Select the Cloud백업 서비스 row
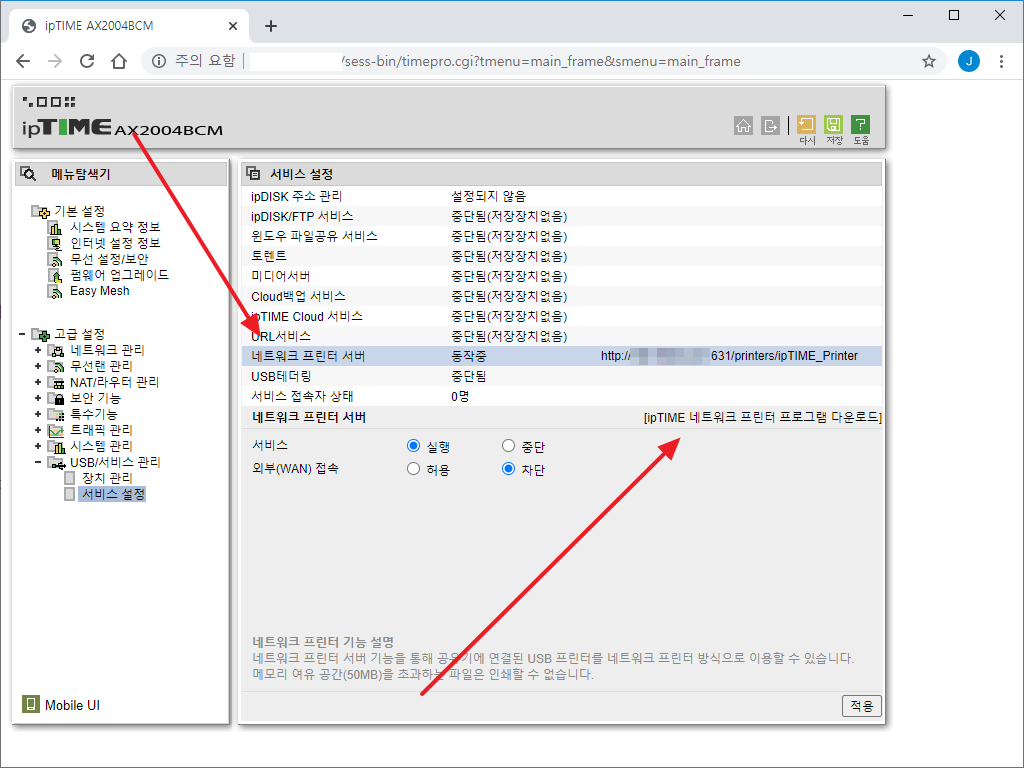The width and height of the screenshot is (1024, 768). pos(562,296)
